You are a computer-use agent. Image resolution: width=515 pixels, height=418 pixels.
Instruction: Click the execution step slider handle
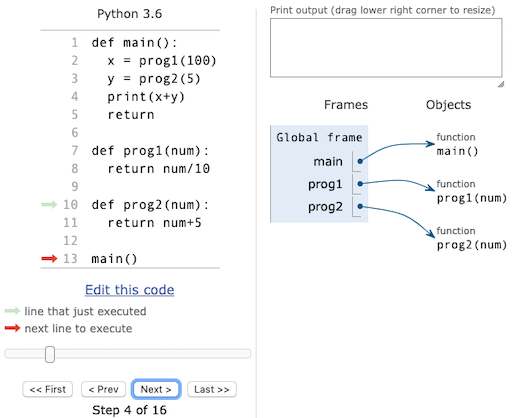[50, 354]
